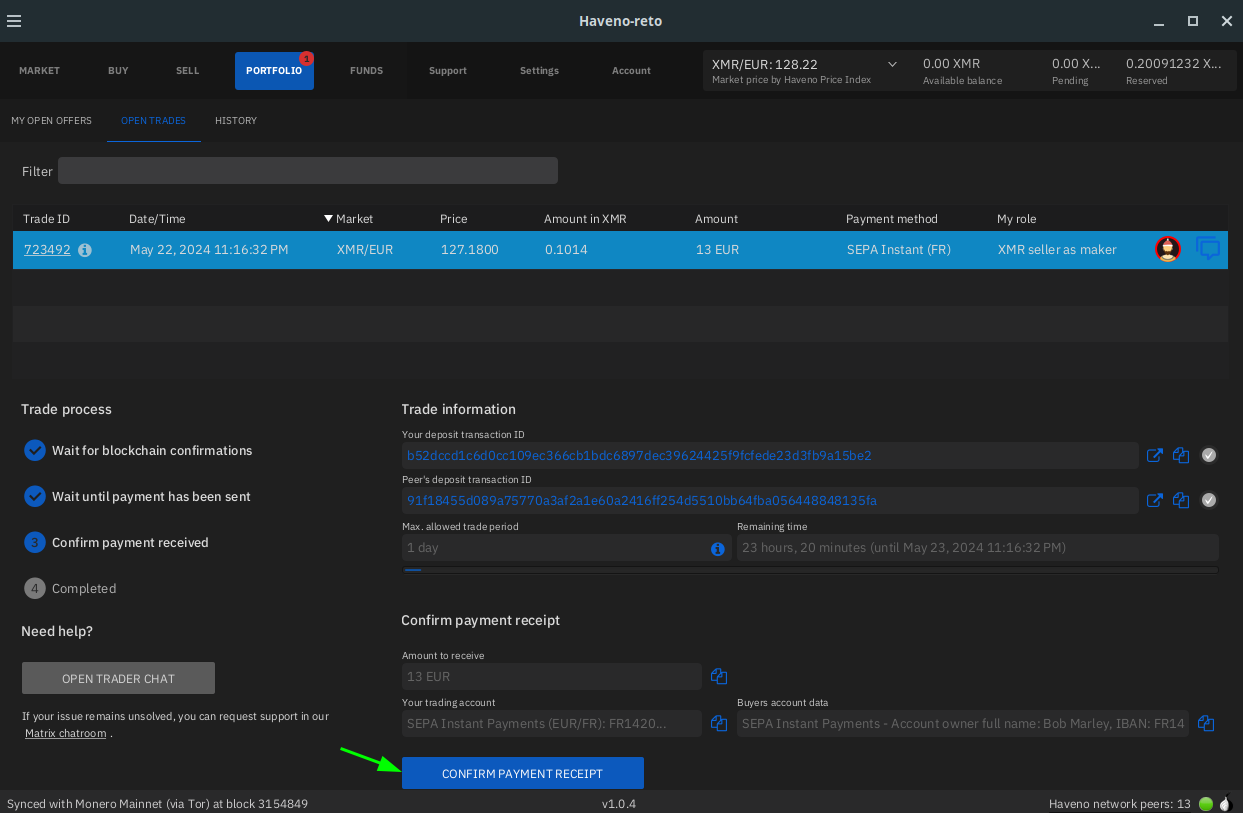Click the 'SEPA Instant (FR)' payment cell
The height and width of the screenshot is (813, 1243).
pos(898,250)
